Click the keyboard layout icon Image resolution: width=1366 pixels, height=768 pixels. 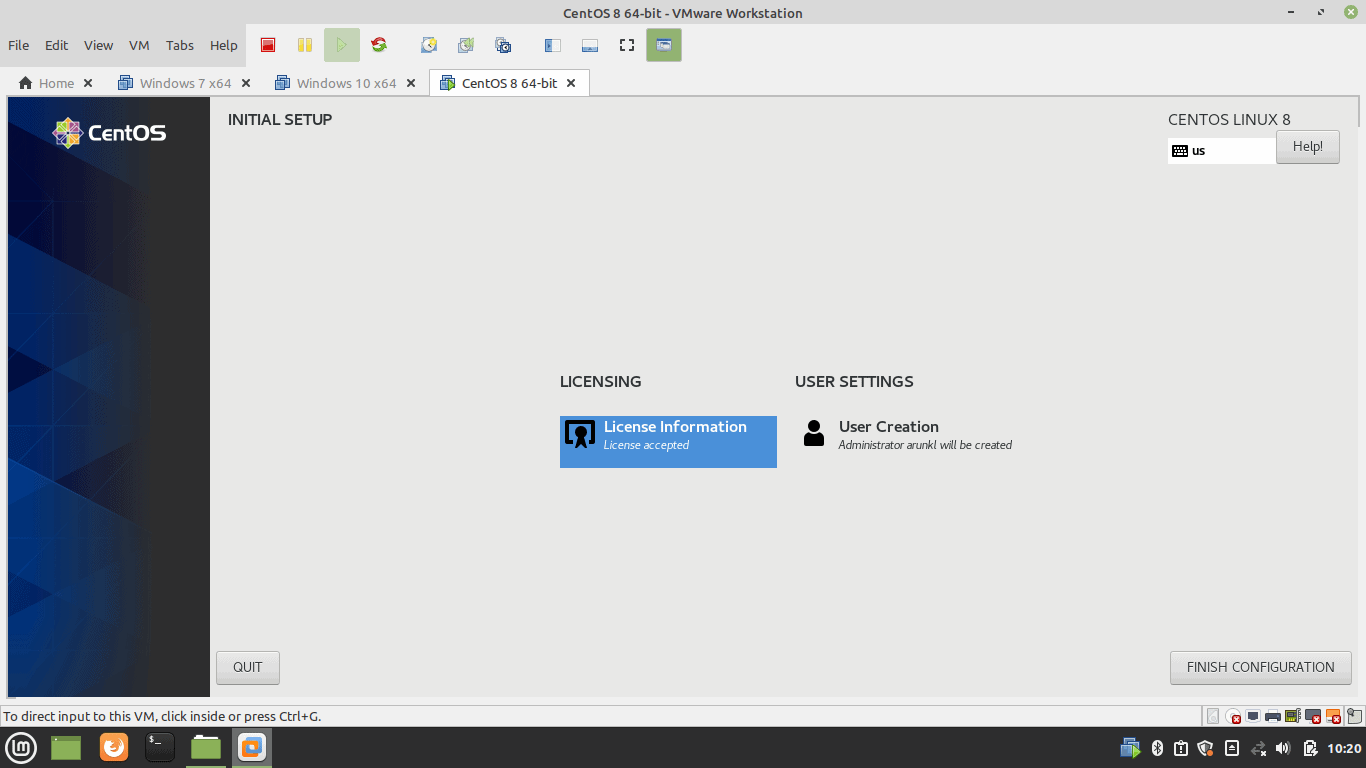1180,151
